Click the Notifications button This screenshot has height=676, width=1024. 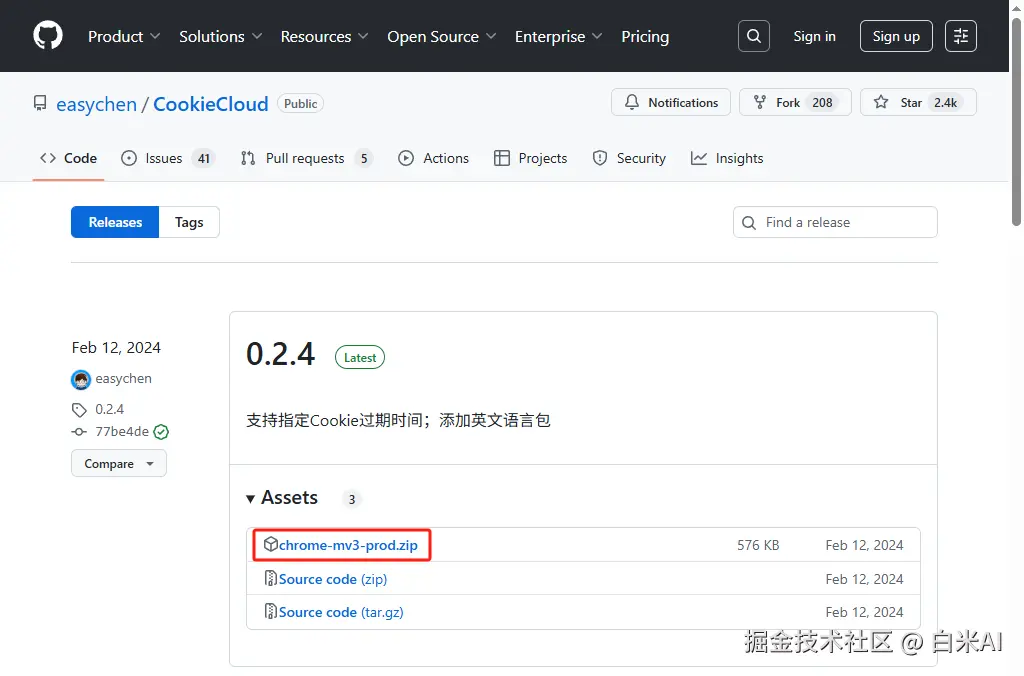[x=671, y=103]
